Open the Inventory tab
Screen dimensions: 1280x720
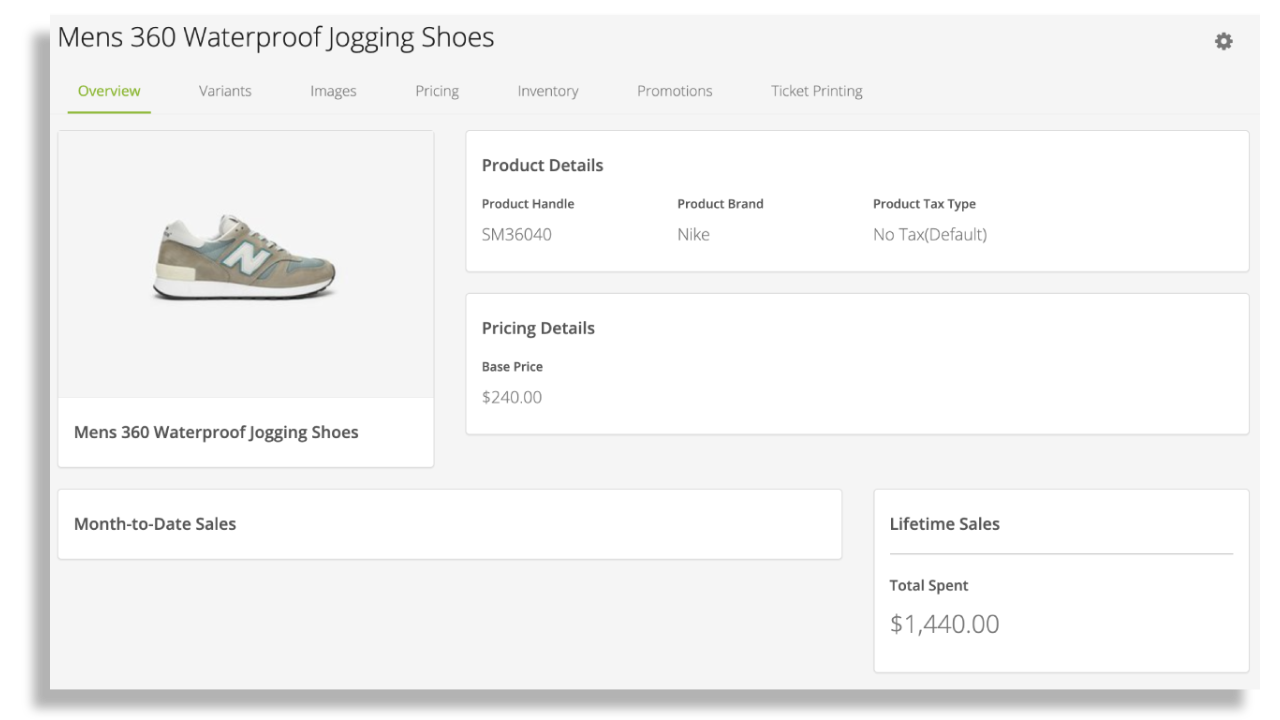click(x=548, y=91)
